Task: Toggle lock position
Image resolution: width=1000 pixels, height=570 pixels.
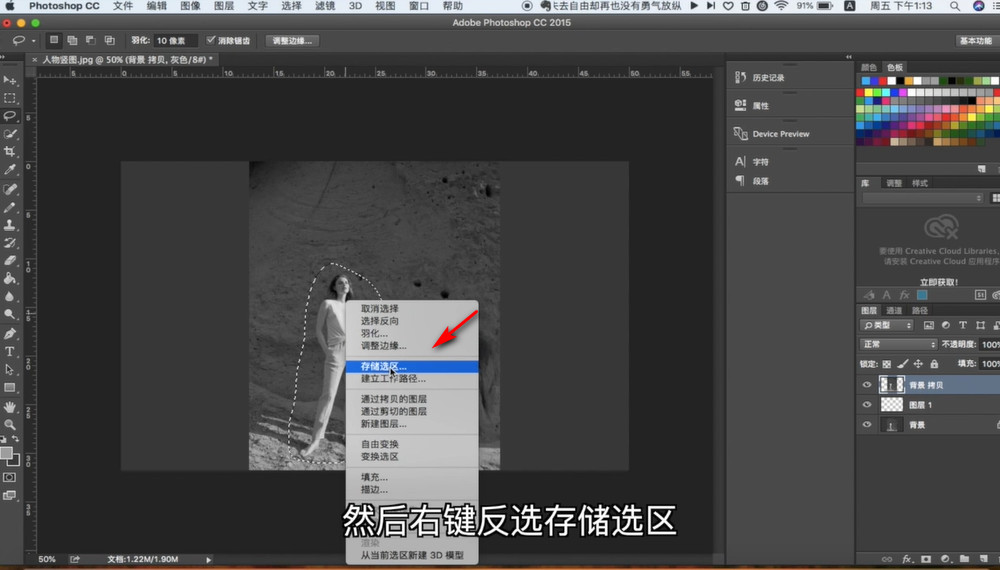Action: coord(918,364)
